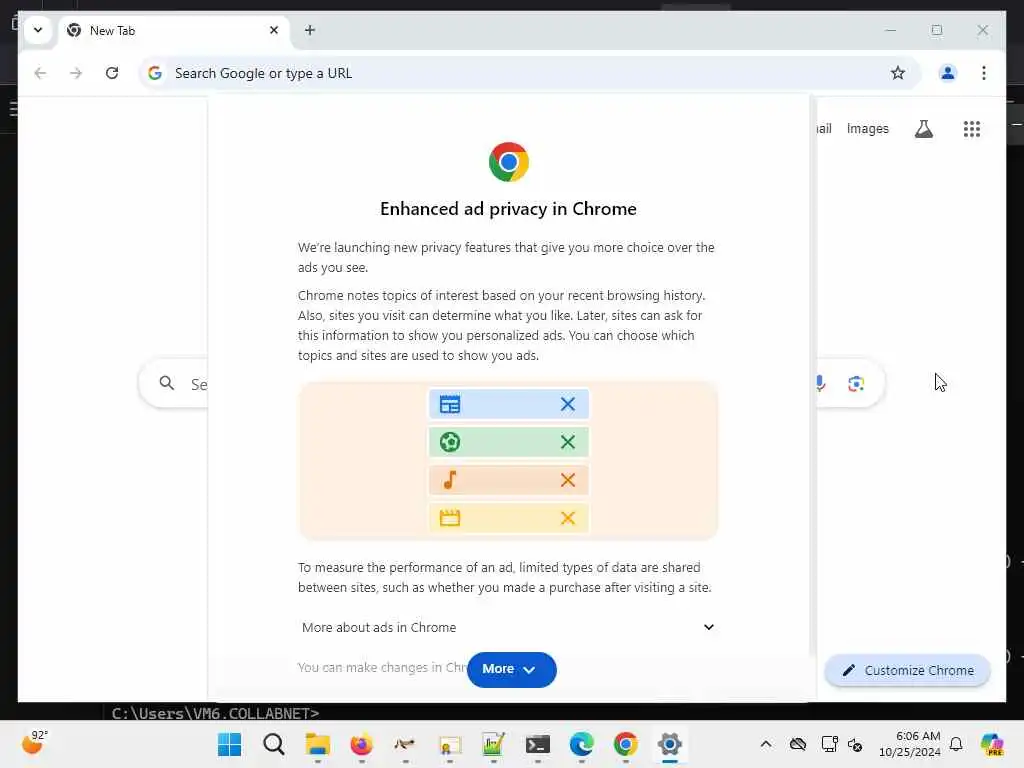Image resolution: width=1024 pixels, height=768 pixels.
Task: Search by voice with the microphone
Action: (x=820, y=383)
